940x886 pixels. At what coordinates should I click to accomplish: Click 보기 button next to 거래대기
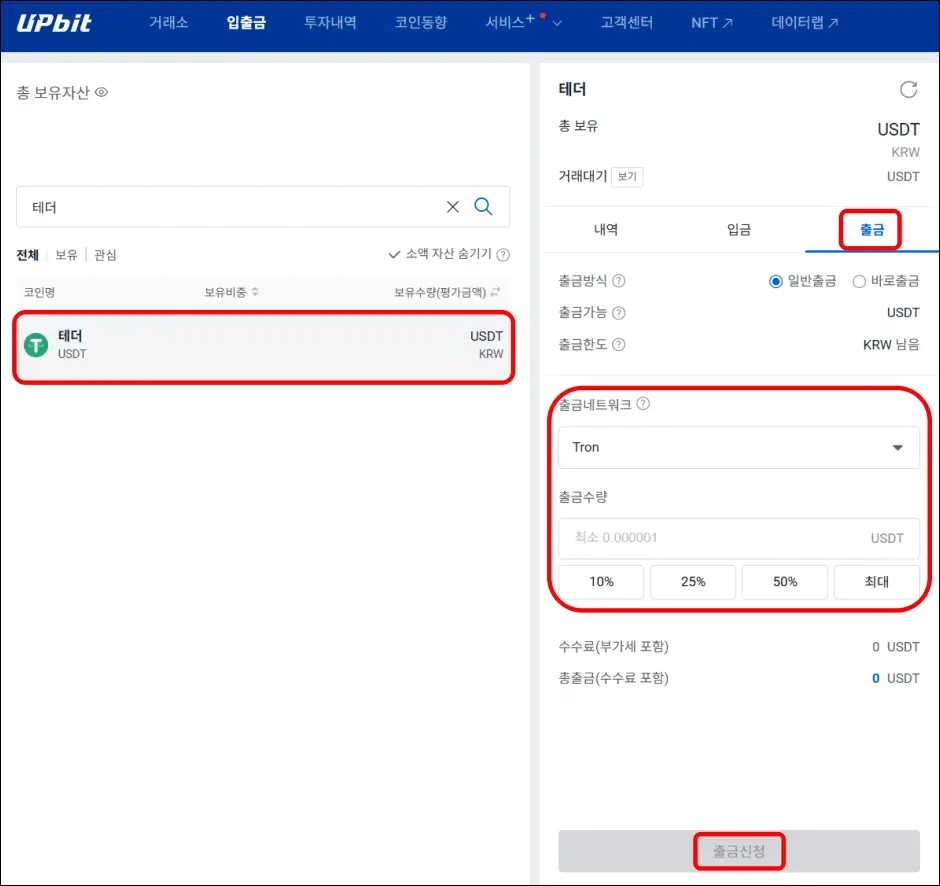point(627,176)
